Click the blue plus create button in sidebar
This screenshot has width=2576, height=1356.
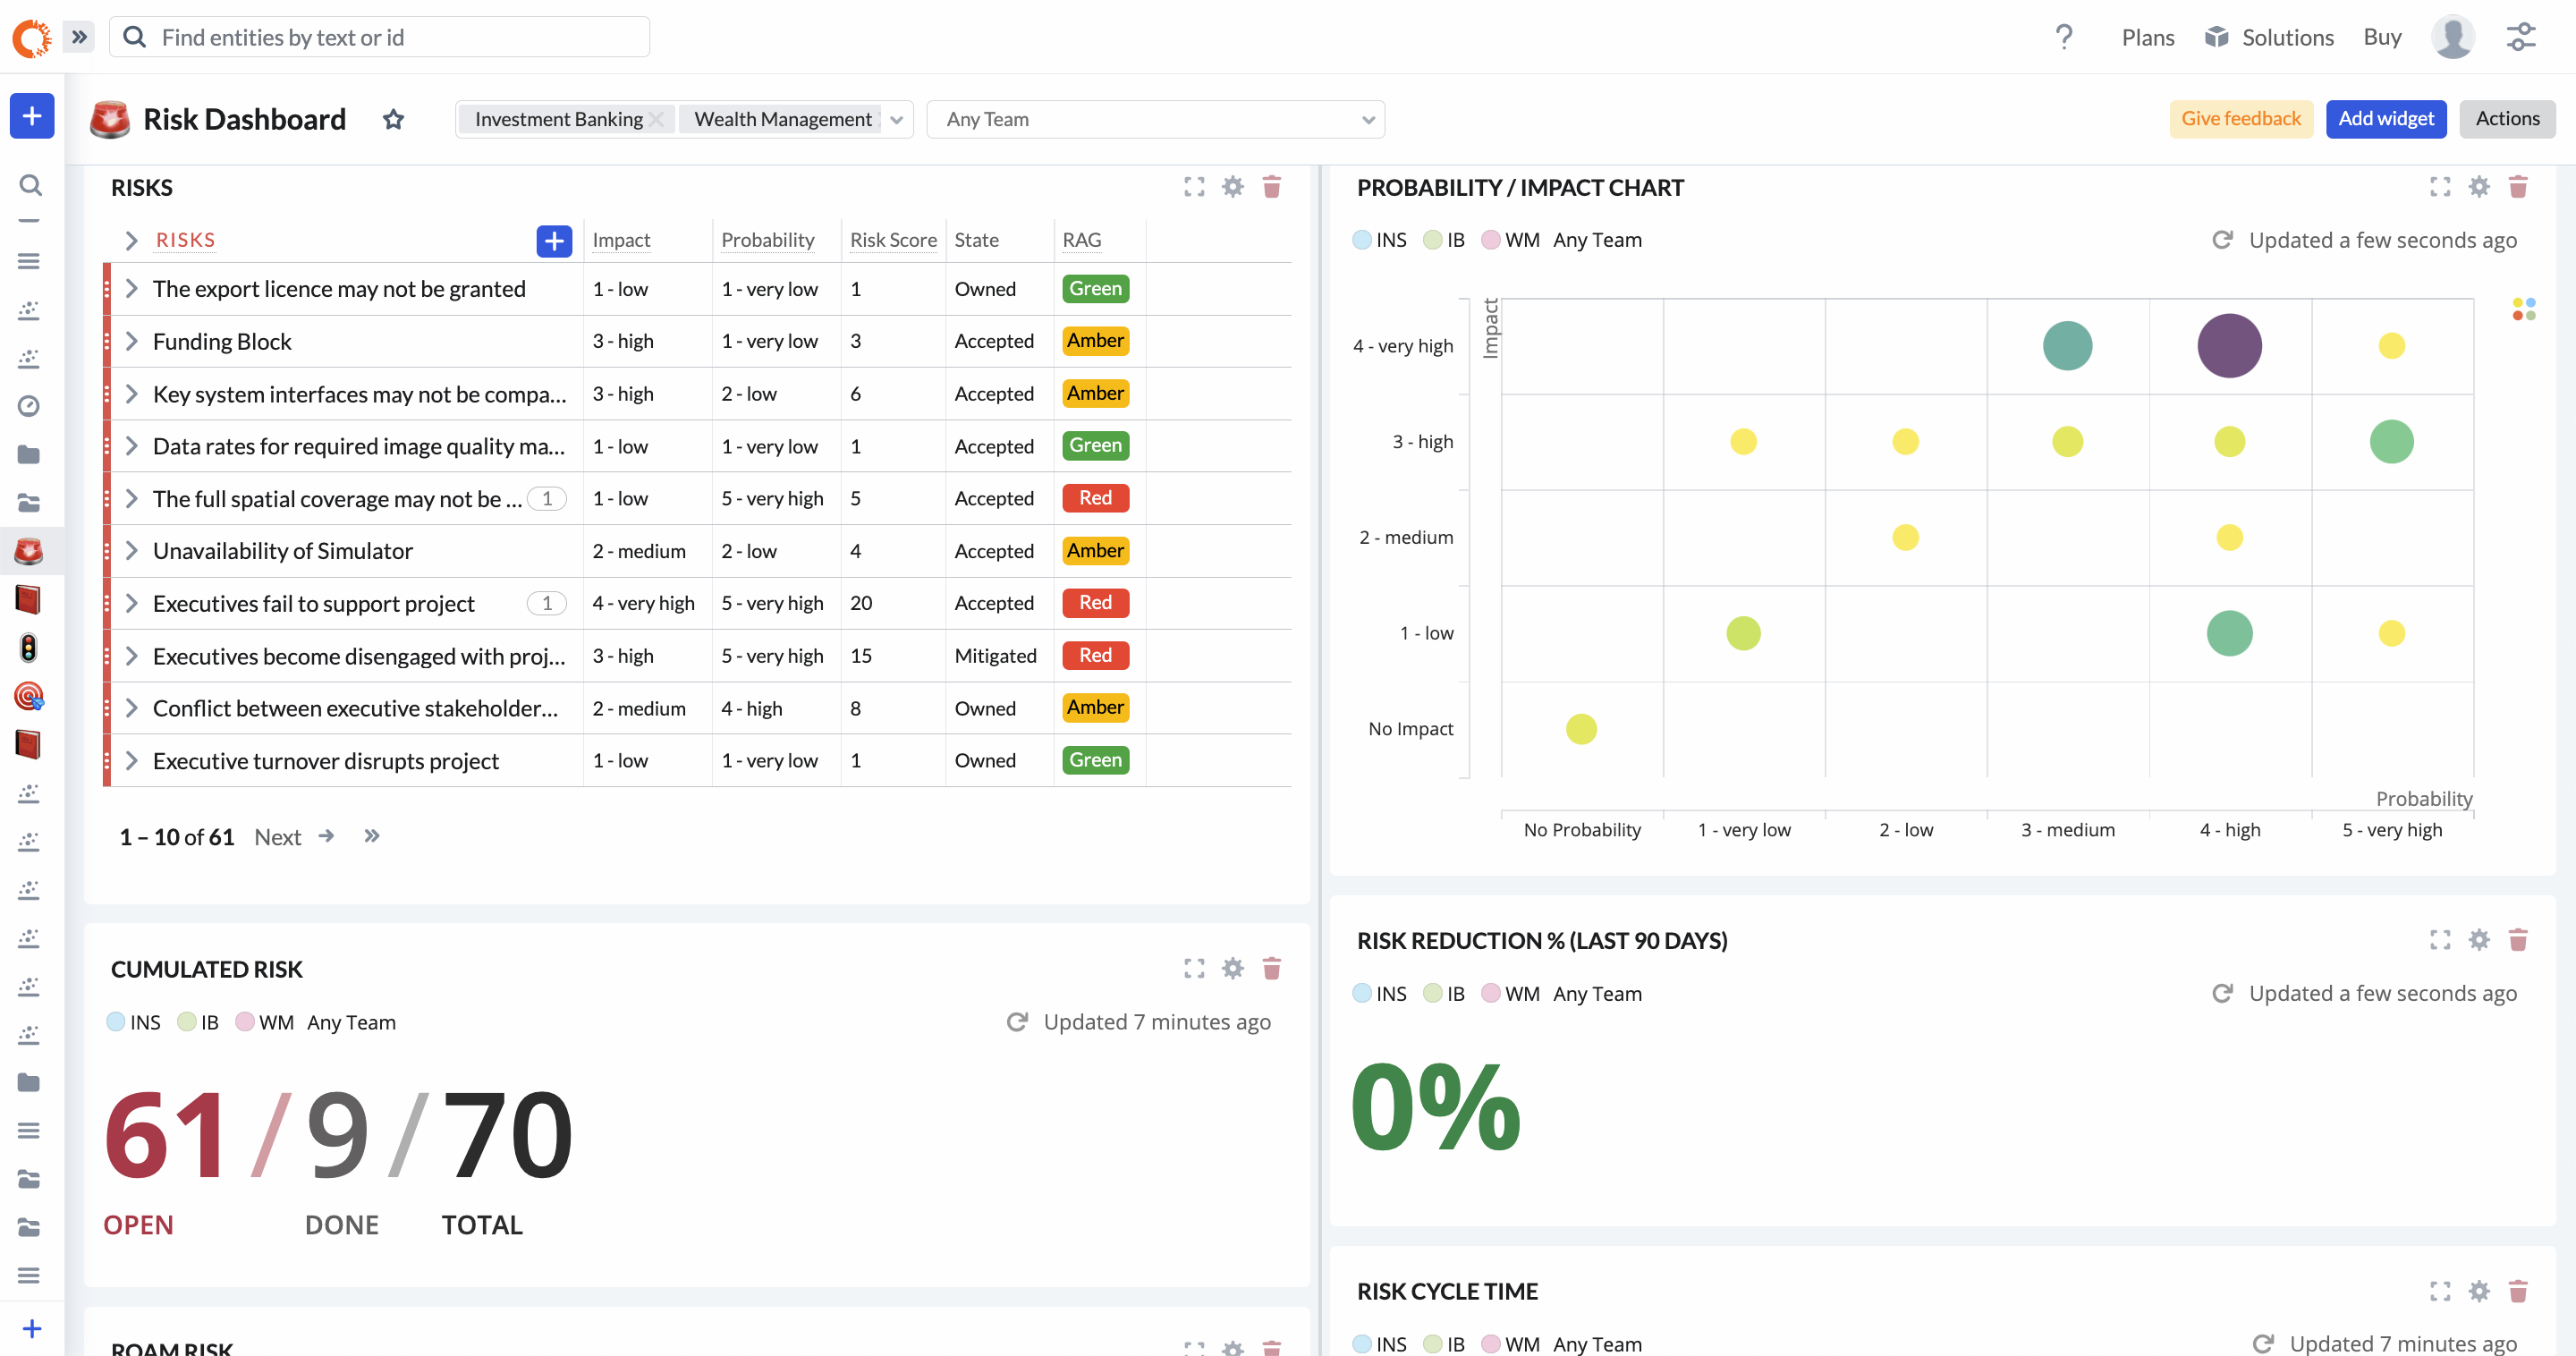pos(31,116)
